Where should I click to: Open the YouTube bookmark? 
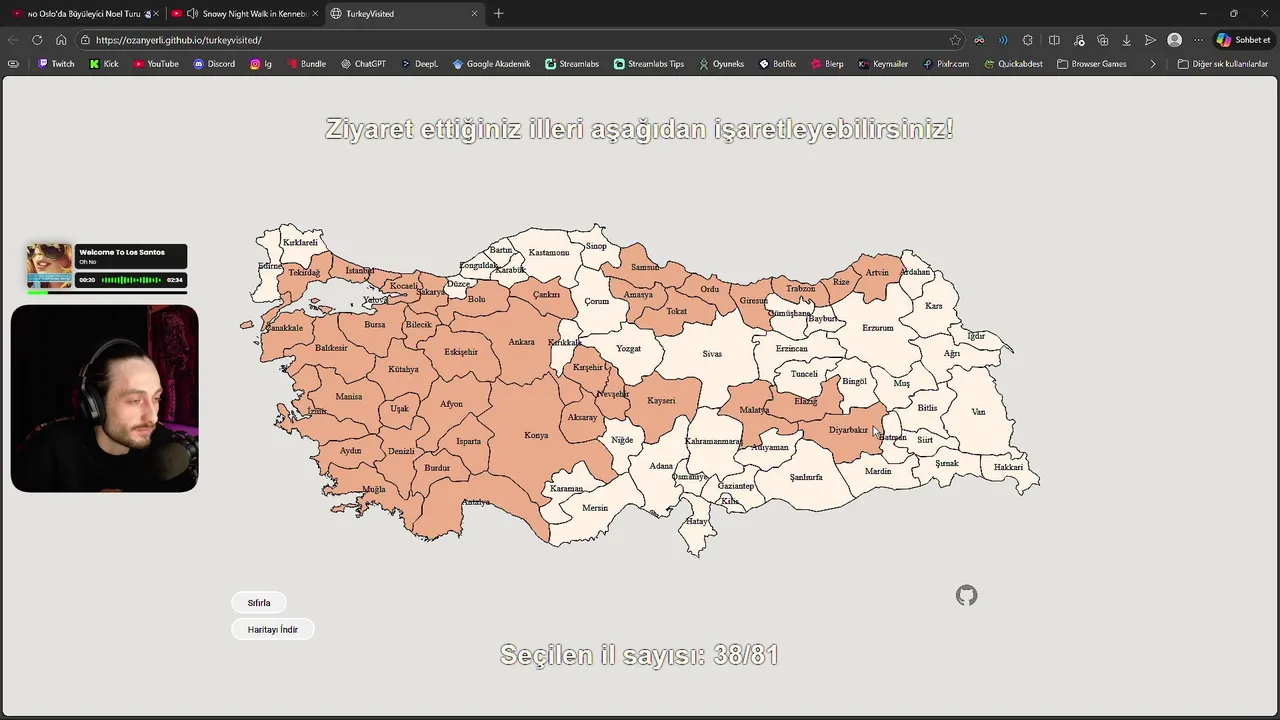[x=156, y=64]
